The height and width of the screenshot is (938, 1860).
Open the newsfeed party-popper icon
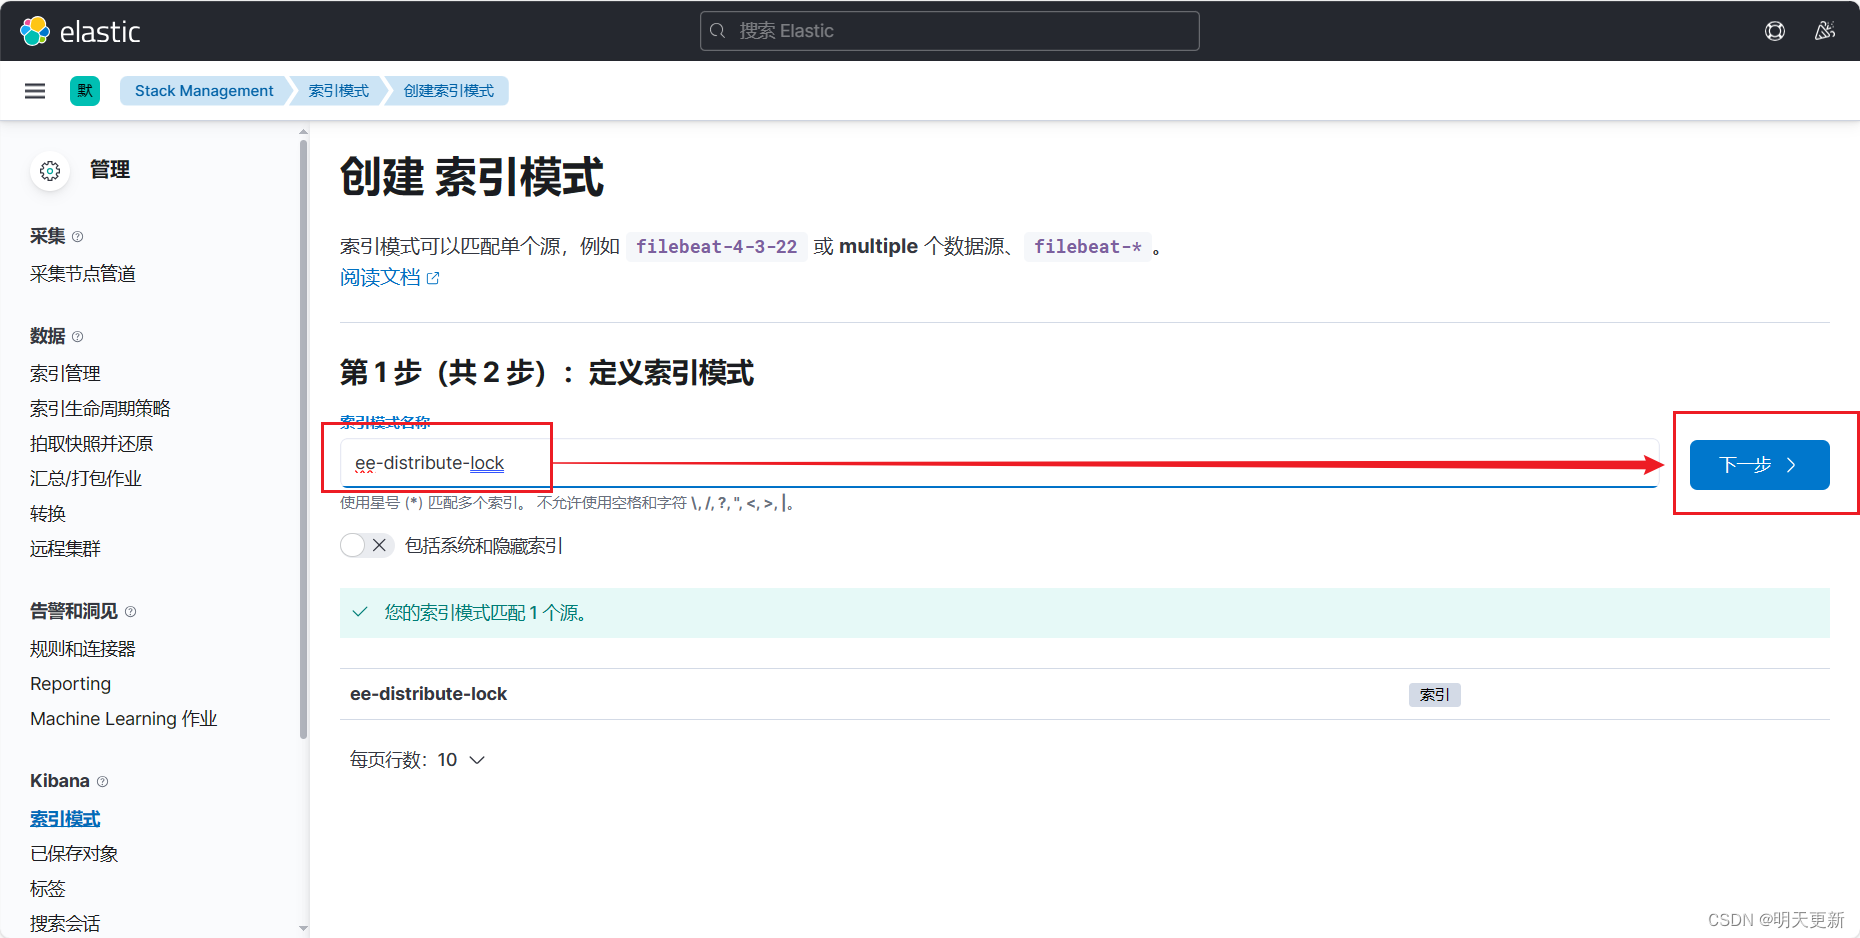click(1825, 31)
